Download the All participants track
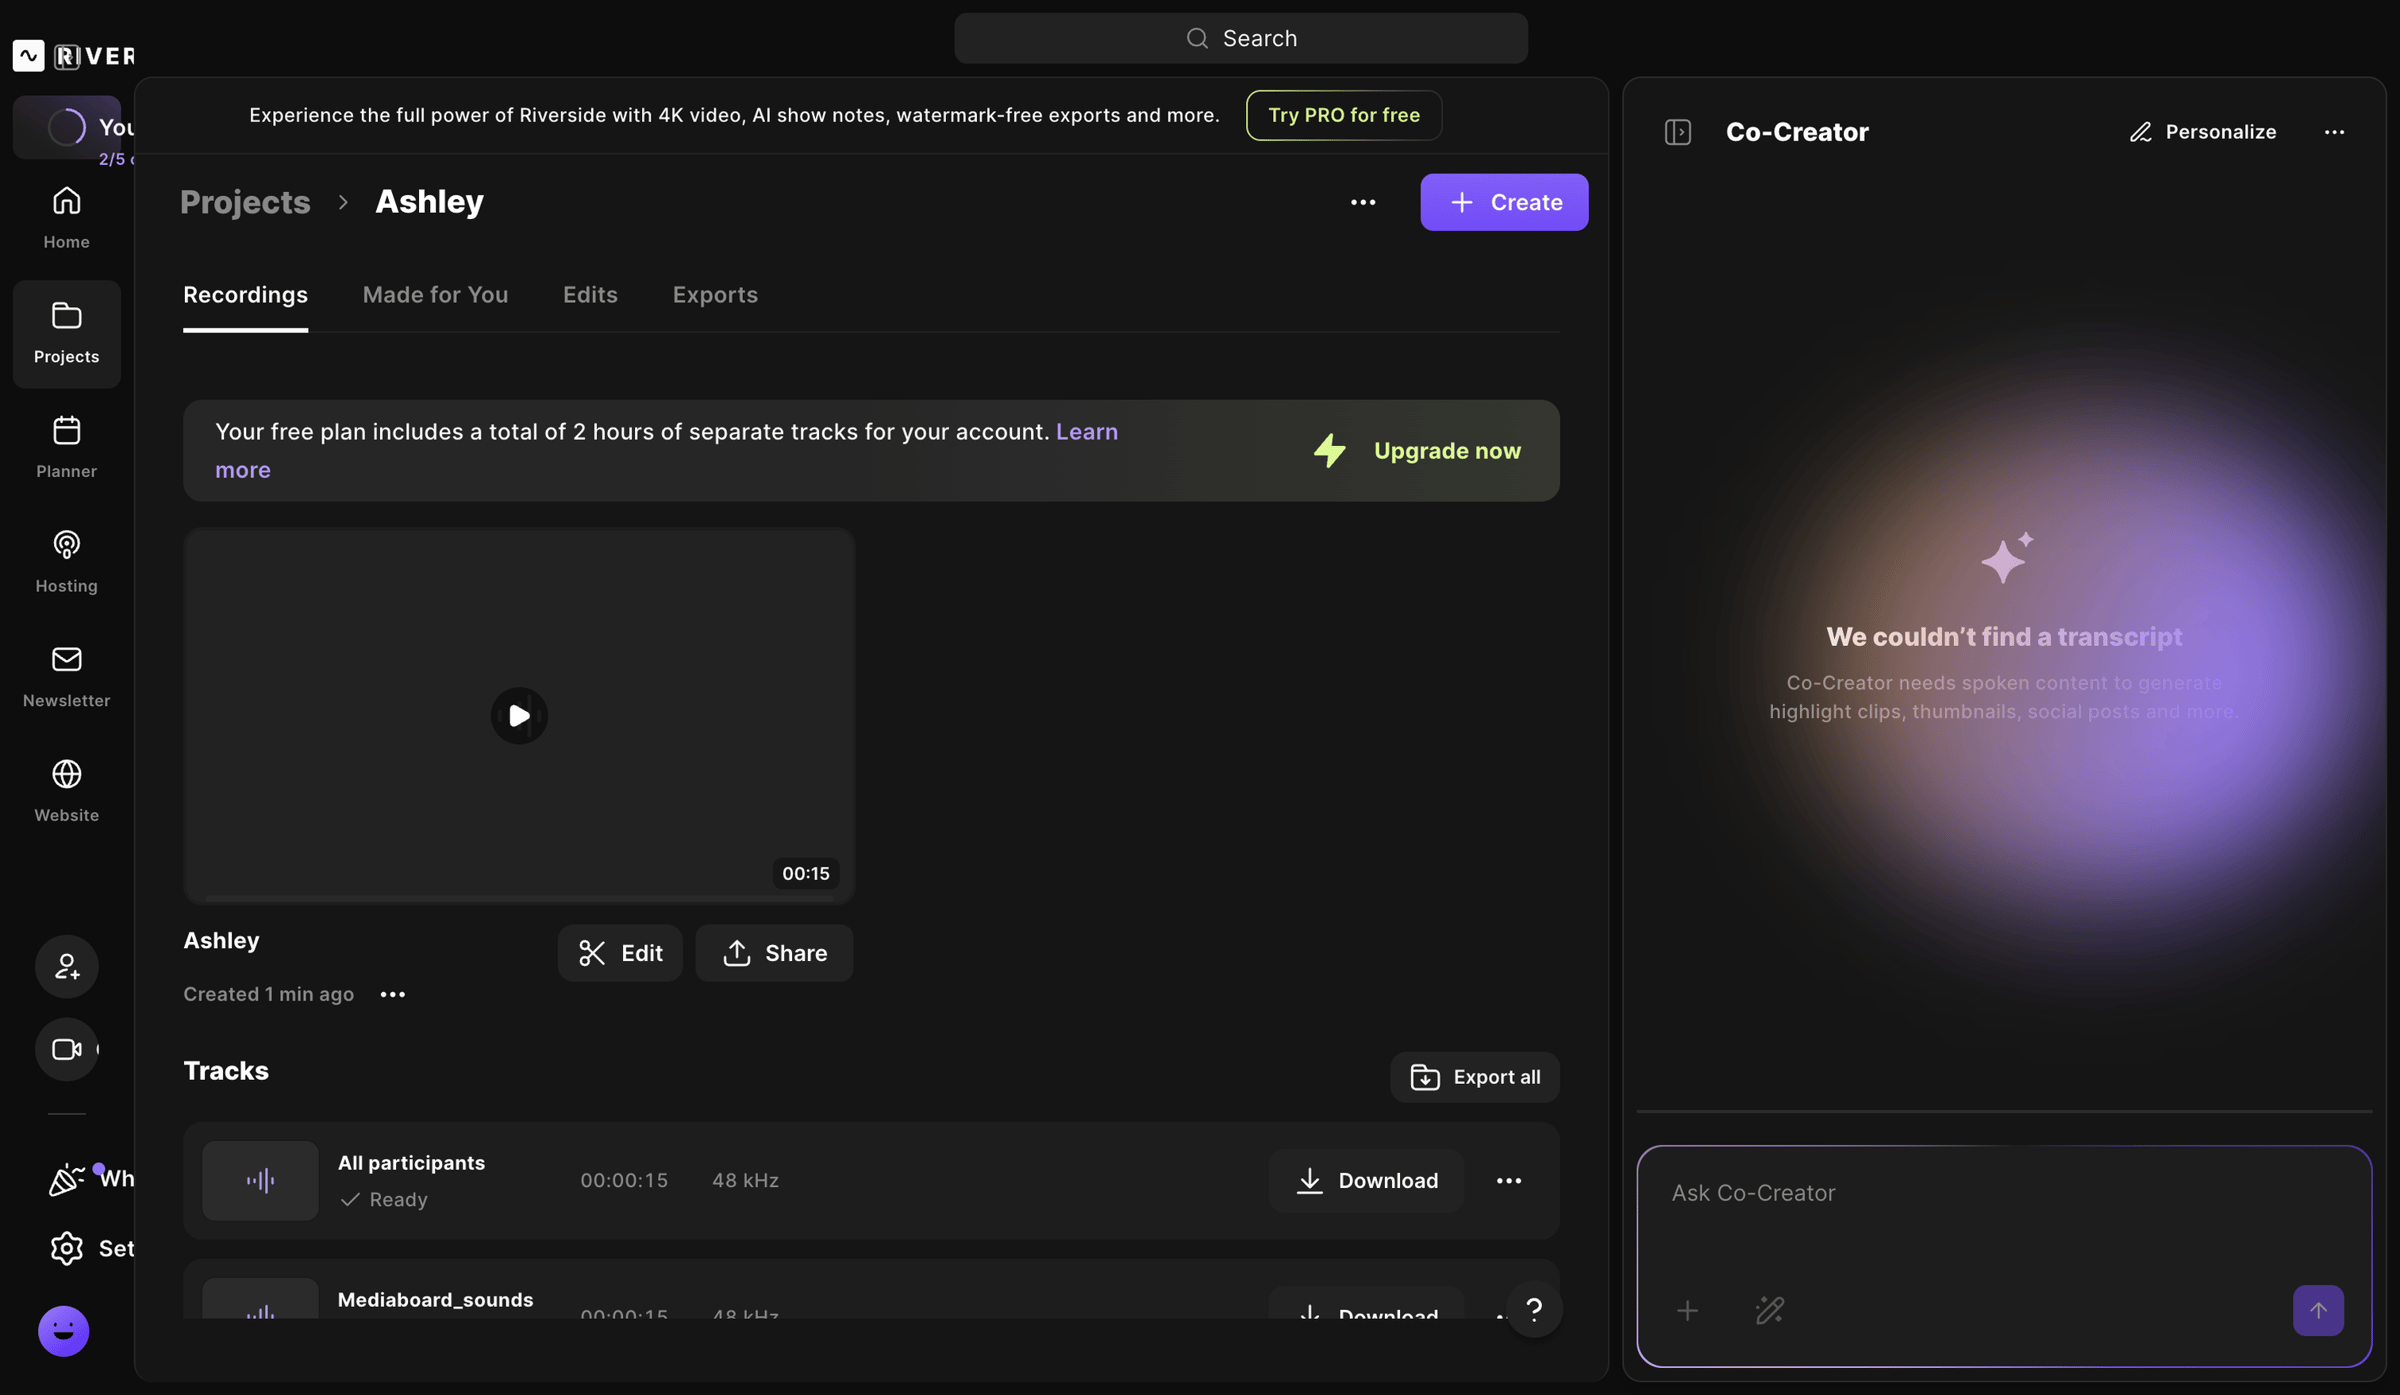The image size is (2400, 1395). tap(1366, 1181)
